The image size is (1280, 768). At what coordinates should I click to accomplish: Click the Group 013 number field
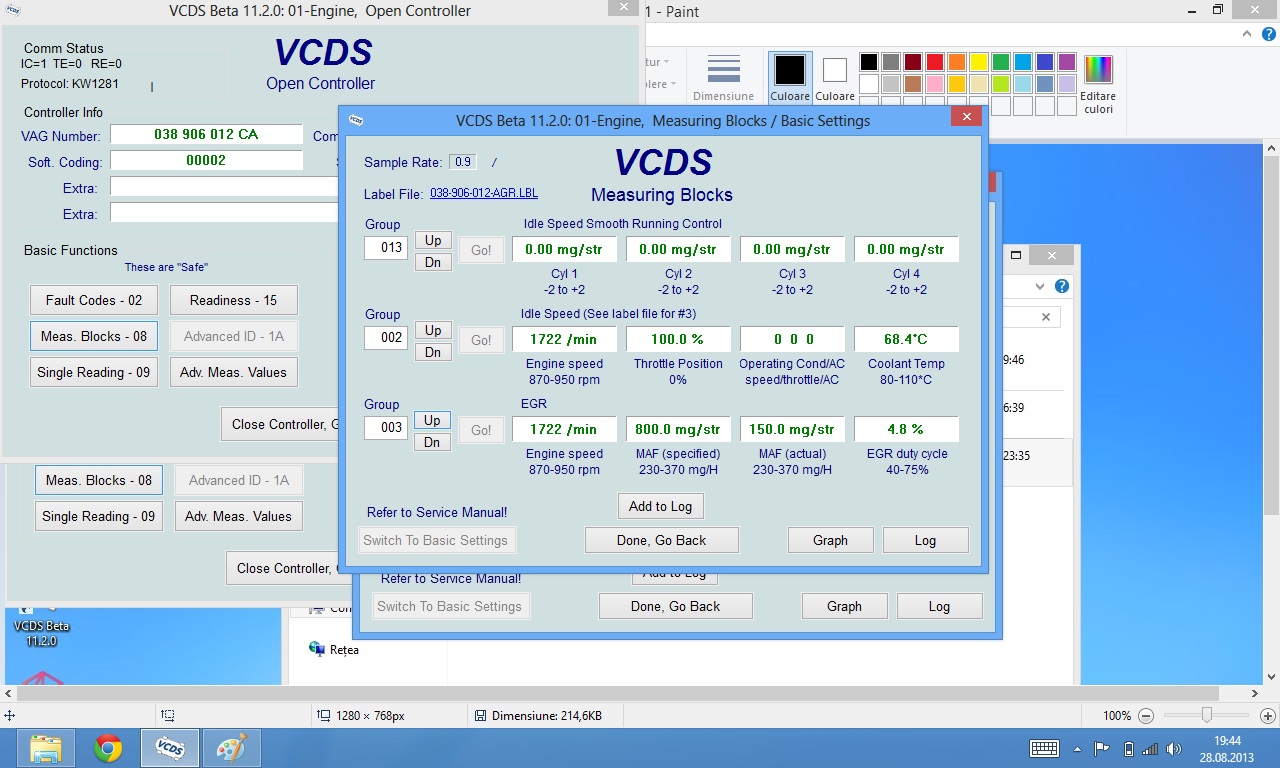tap(386, 247)
